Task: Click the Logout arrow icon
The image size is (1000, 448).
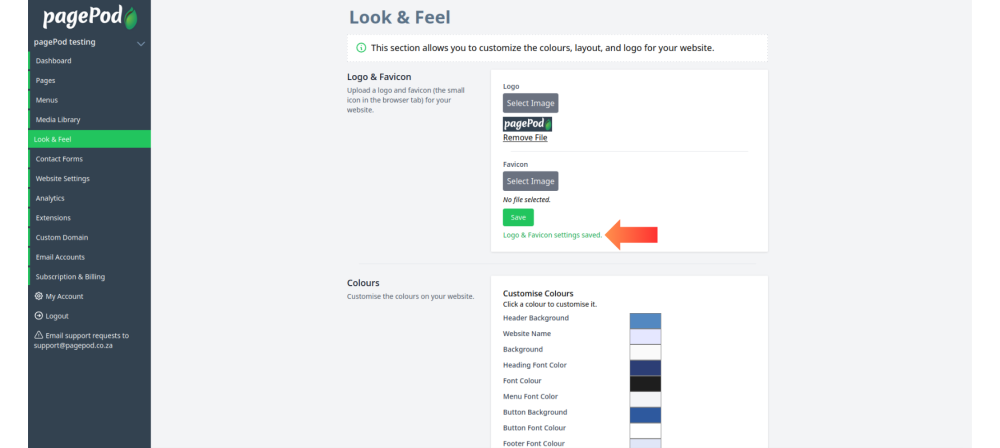Action: (x=39, y=316)
